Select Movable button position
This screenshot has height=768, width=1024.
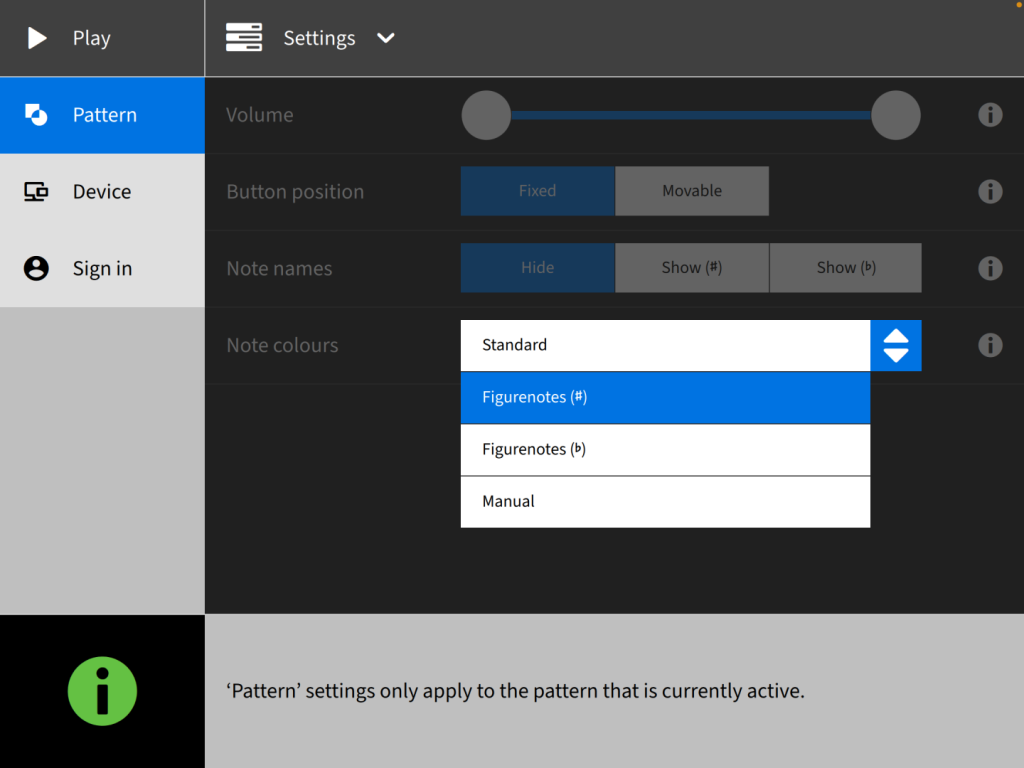[x=692, y=191]
